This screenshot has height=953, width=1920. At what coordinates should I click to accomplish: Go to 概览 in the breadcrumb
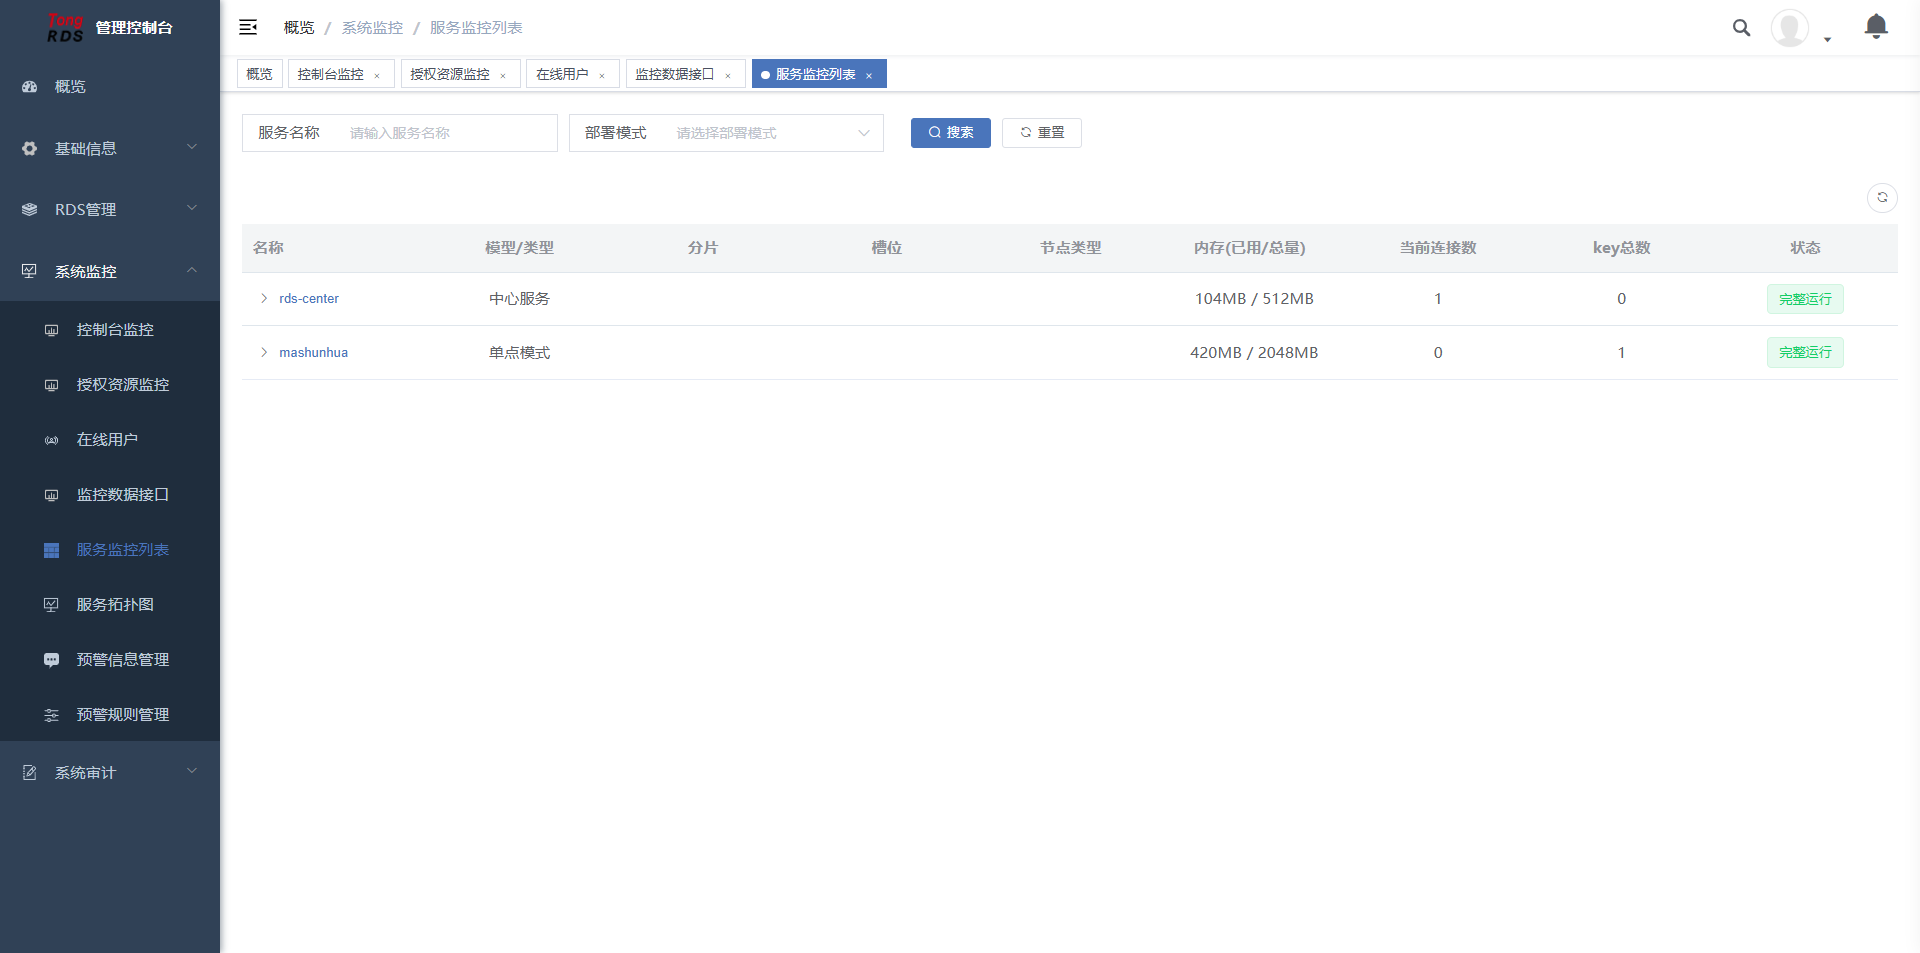[x=299, y=28]
